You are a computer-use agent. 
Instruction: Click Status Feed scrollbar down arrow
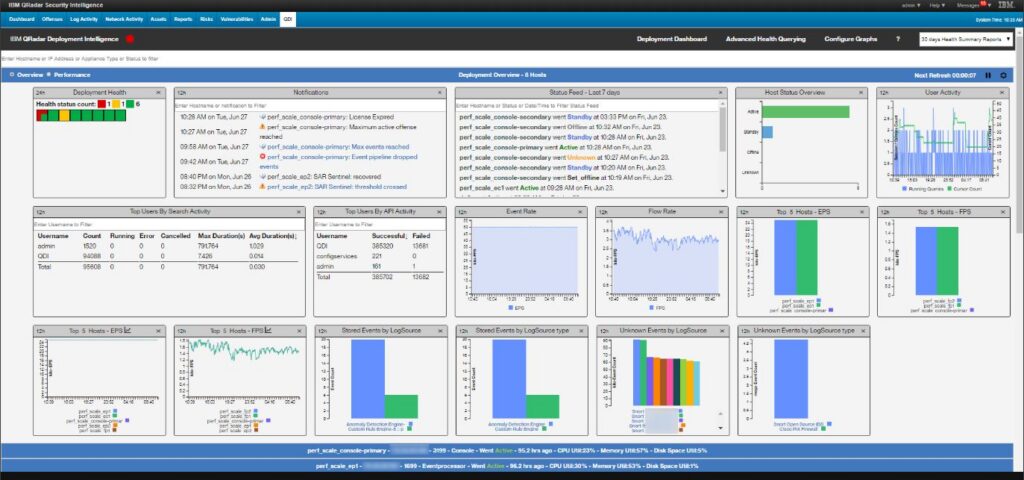pyautogui.click(x=722, y=191)
